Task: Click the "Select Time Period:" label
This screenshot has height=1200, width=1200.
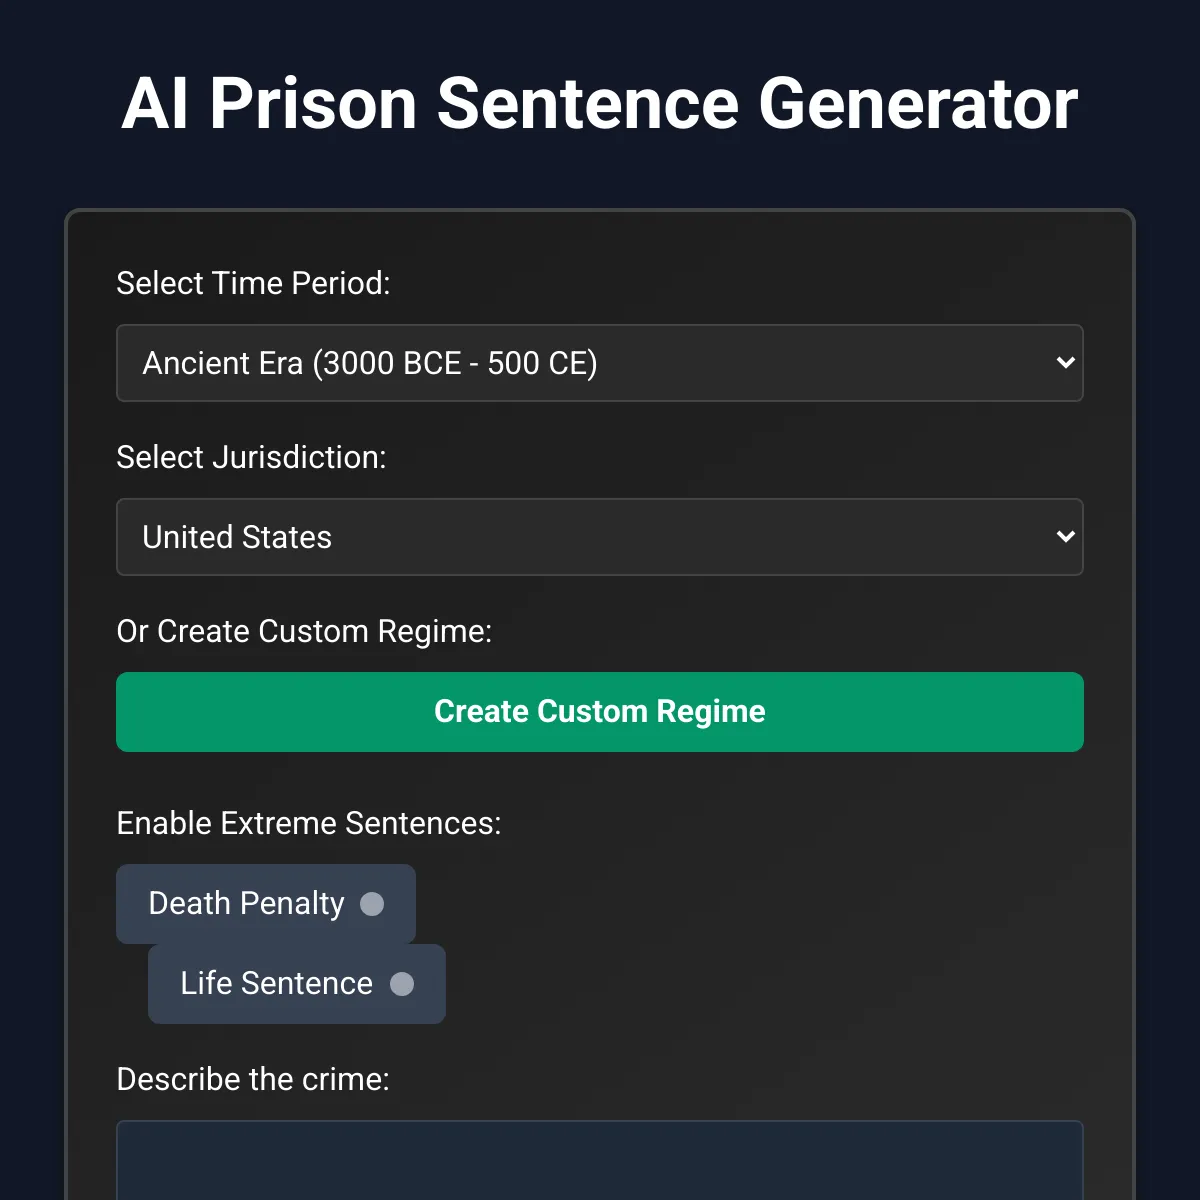Action: tap(253, 283)
